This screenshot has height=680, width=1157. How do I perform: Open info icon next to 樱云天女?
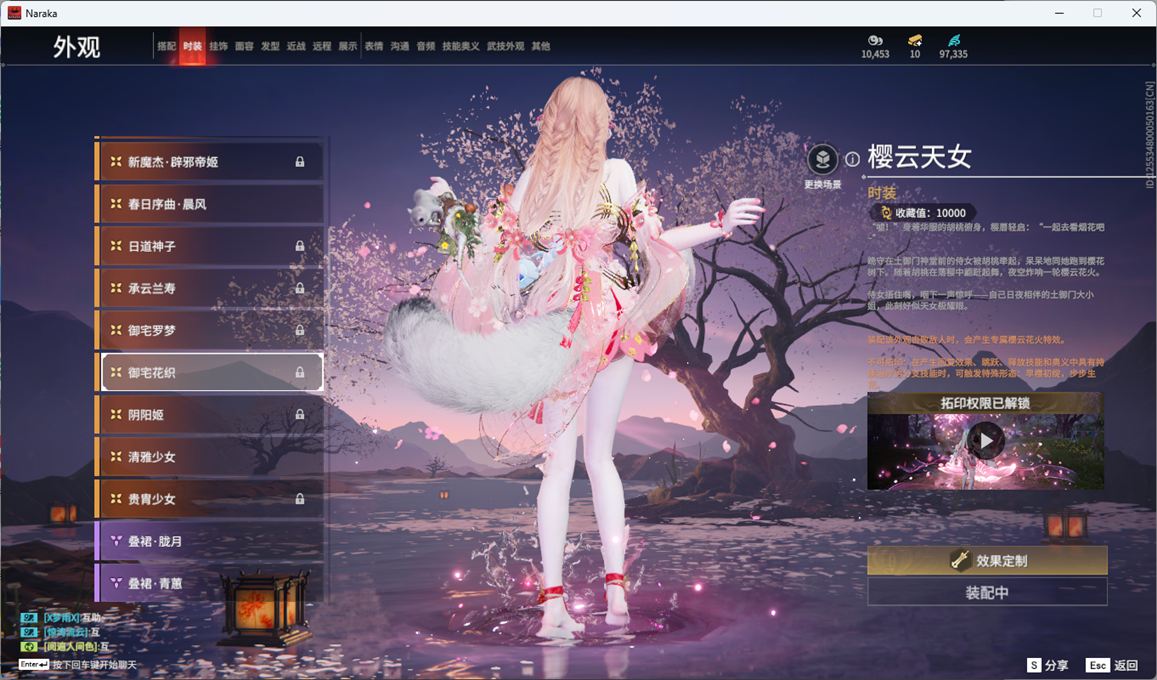852,159
